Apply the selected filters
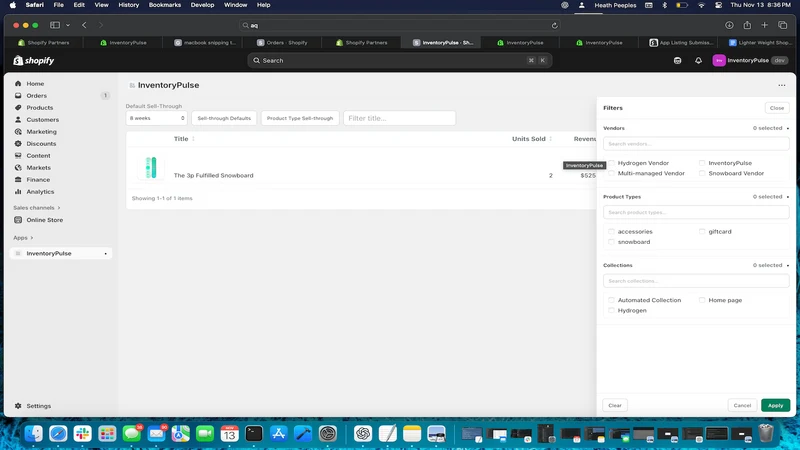This screenshot has width=800, height=450. pos(776,405)
